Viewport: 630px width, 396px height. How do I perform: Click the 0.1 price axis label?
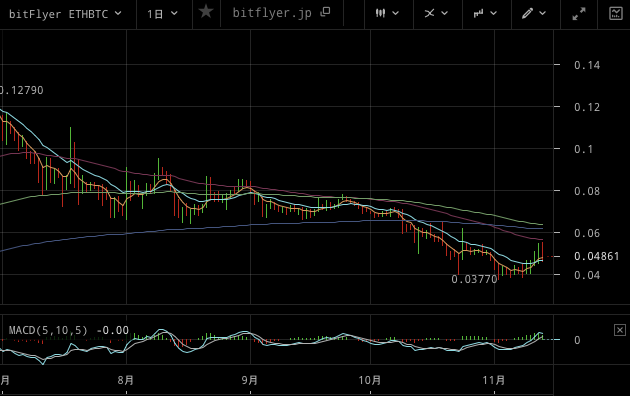click(583, 149)
